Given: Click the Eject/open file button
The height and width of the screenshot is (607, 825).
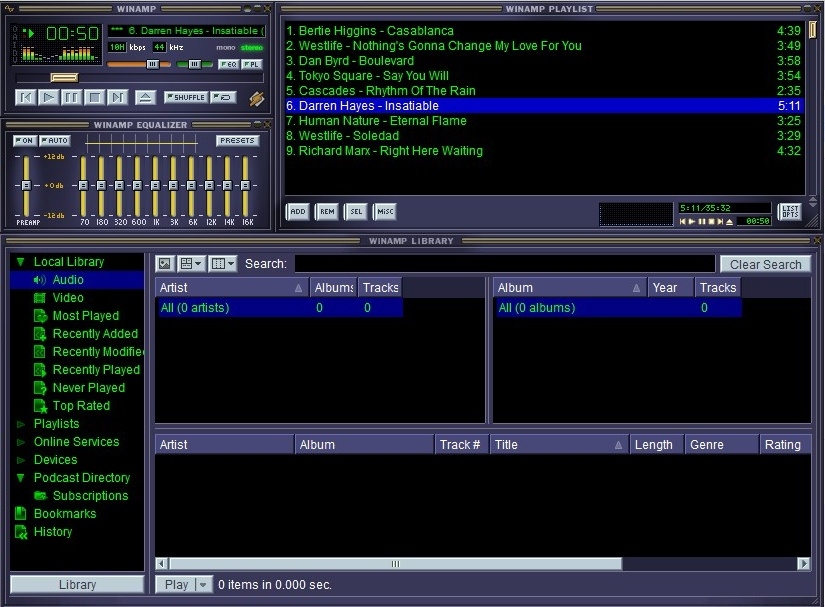Looking at the screenshot, I should coord(145,97).
